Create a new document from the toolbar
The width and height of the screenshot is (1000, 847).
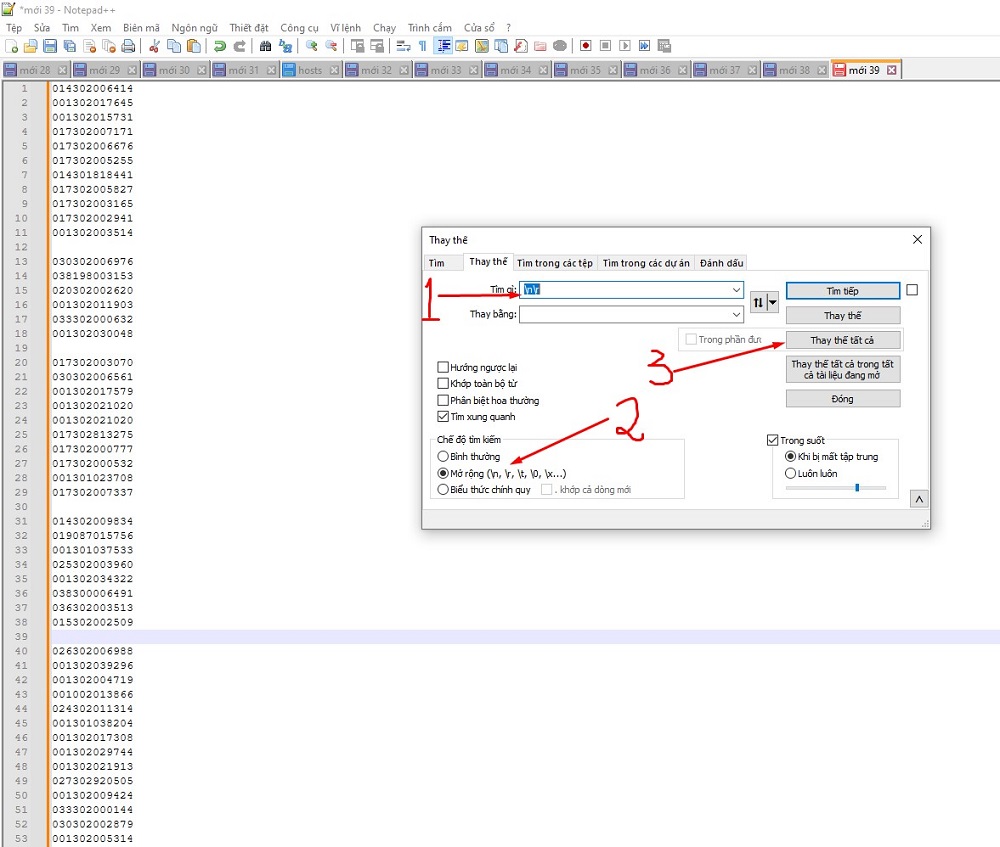[x=11, y=46]
